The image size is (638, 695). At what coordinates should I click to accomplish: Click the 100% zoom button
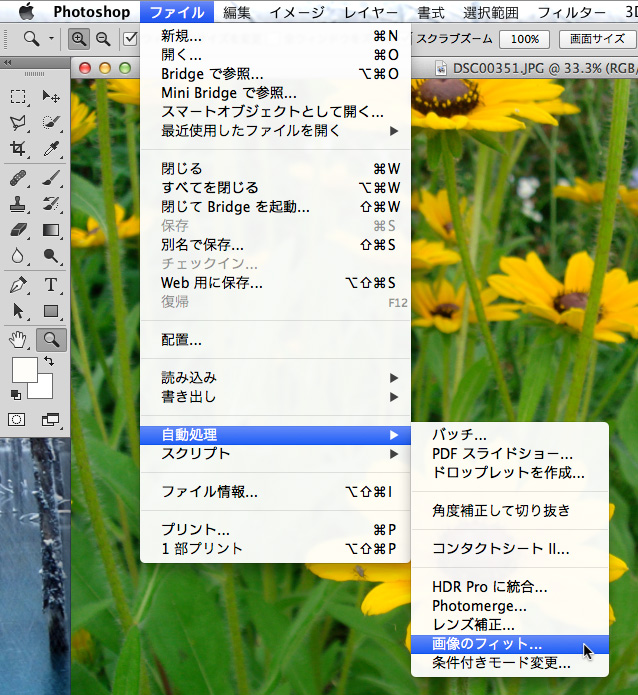524,39
